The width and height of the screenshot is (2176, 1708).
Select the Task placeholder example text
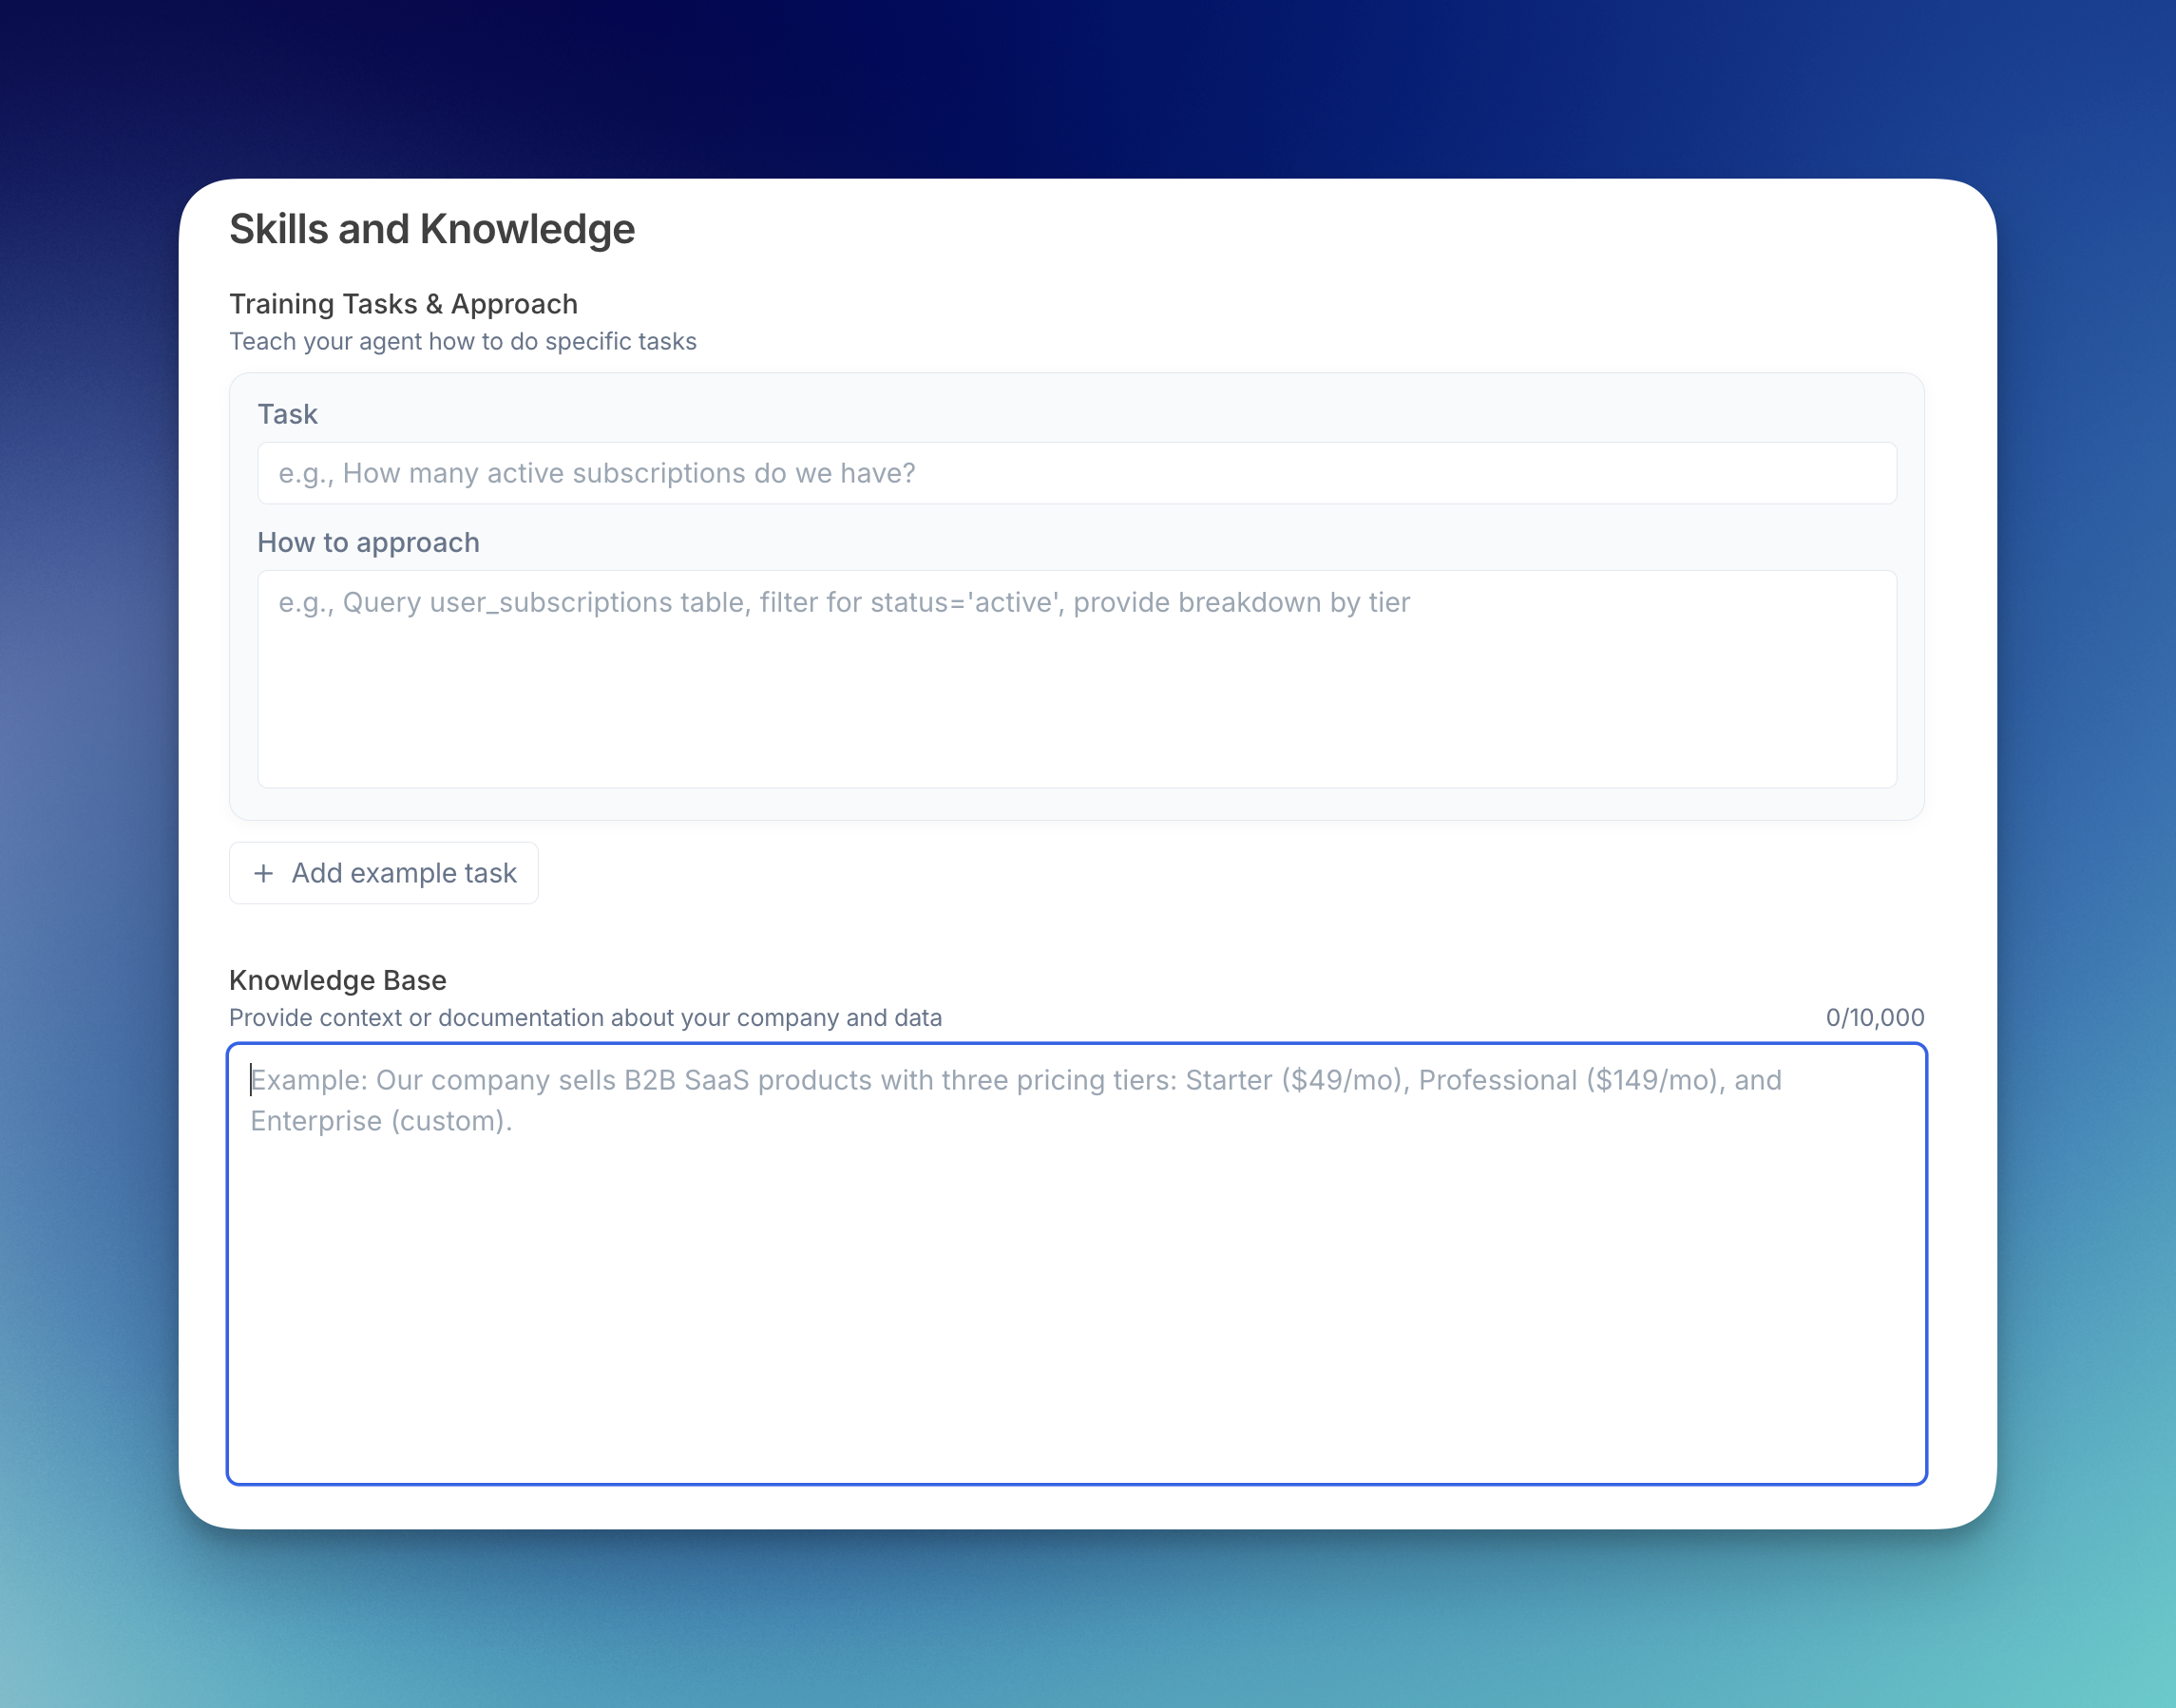tap(596, 472)
